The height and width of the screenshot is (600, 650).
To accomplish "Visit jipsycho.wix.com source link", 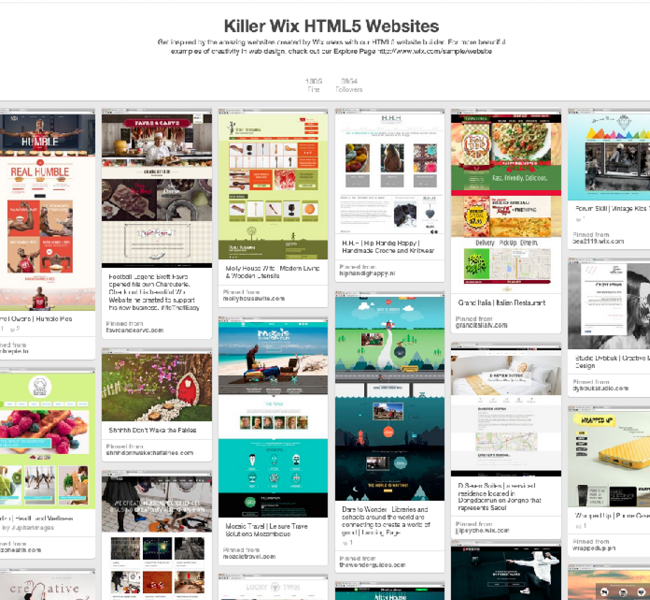I will (483, 531).
